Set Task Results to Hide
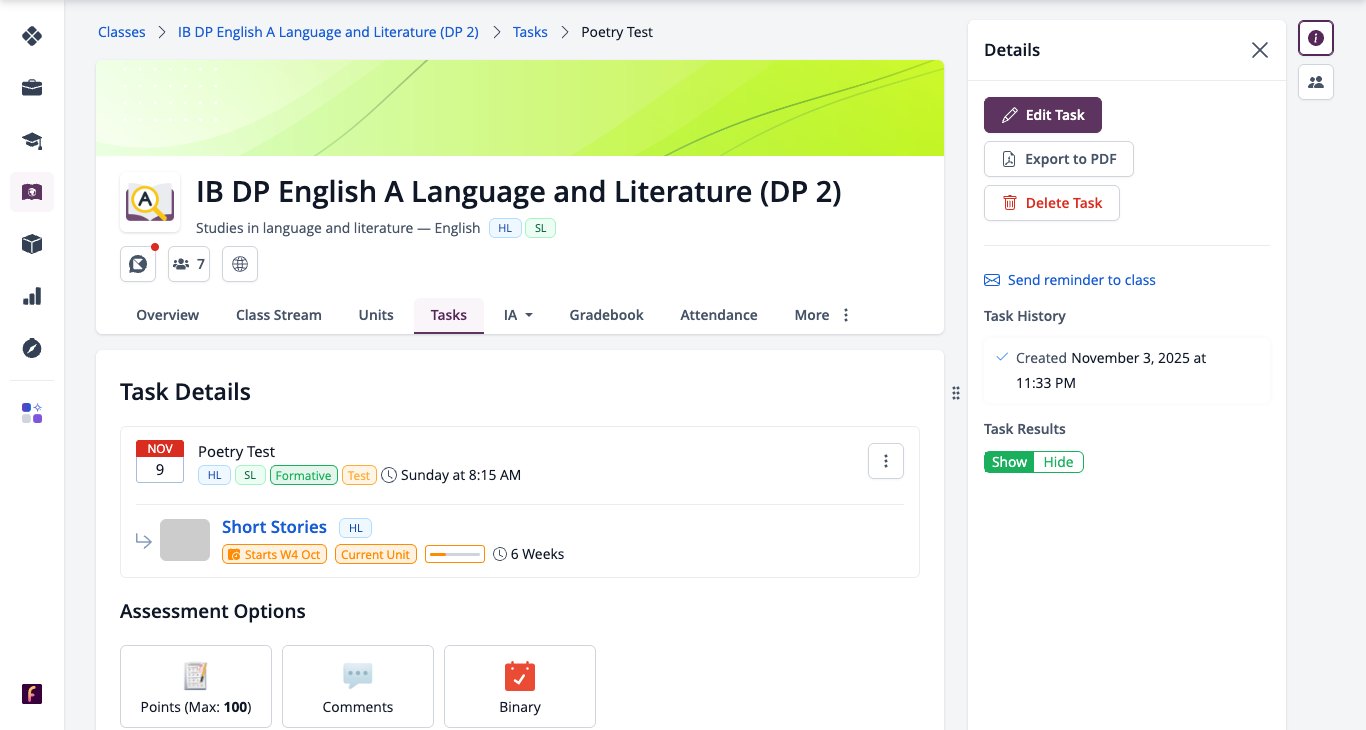Screen dimensions: 1366x730 [x=1058, y=462]
